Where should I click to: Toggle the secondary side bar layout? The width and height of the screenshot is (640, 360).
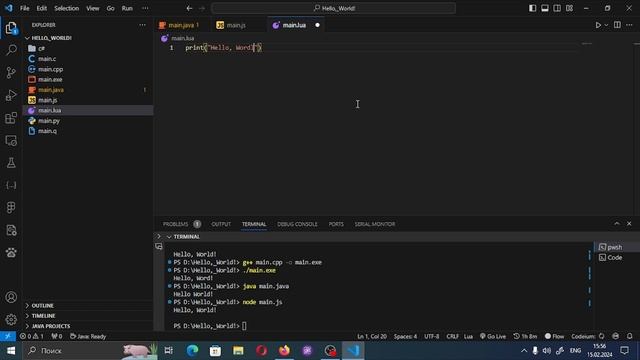pyautogui.click(x=557, y=8)
